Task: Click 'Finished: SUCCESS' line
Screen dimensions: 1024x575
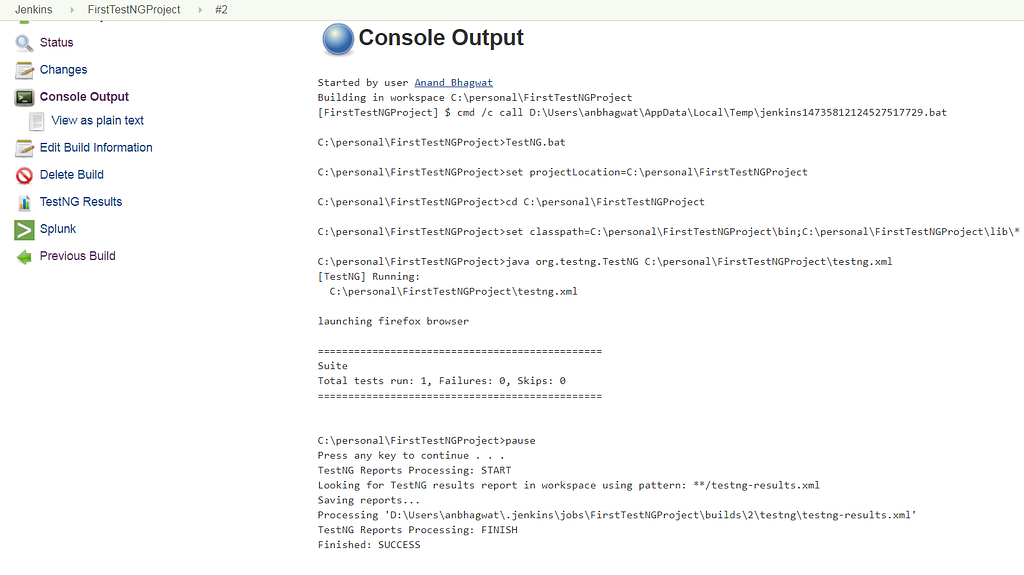Action: 369,545
